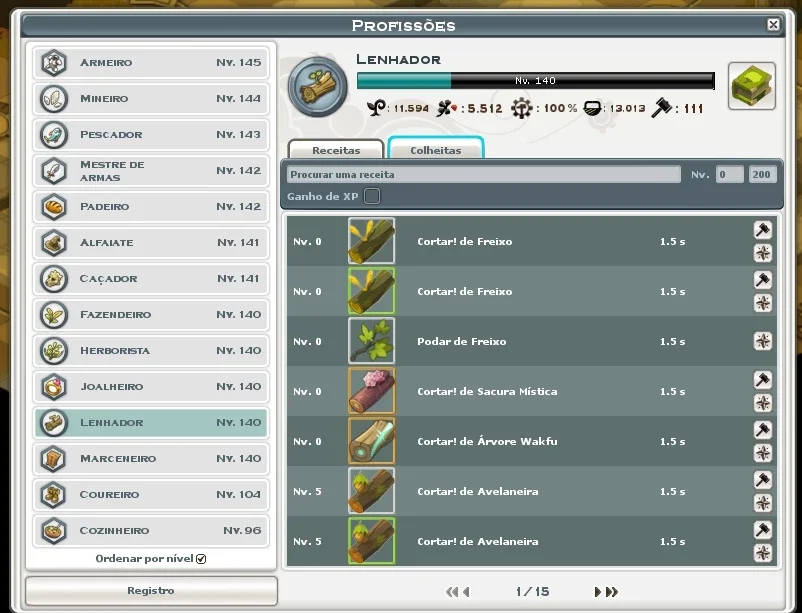Select the "Cortar! de Sacura Mística" text

coord(487,391)
